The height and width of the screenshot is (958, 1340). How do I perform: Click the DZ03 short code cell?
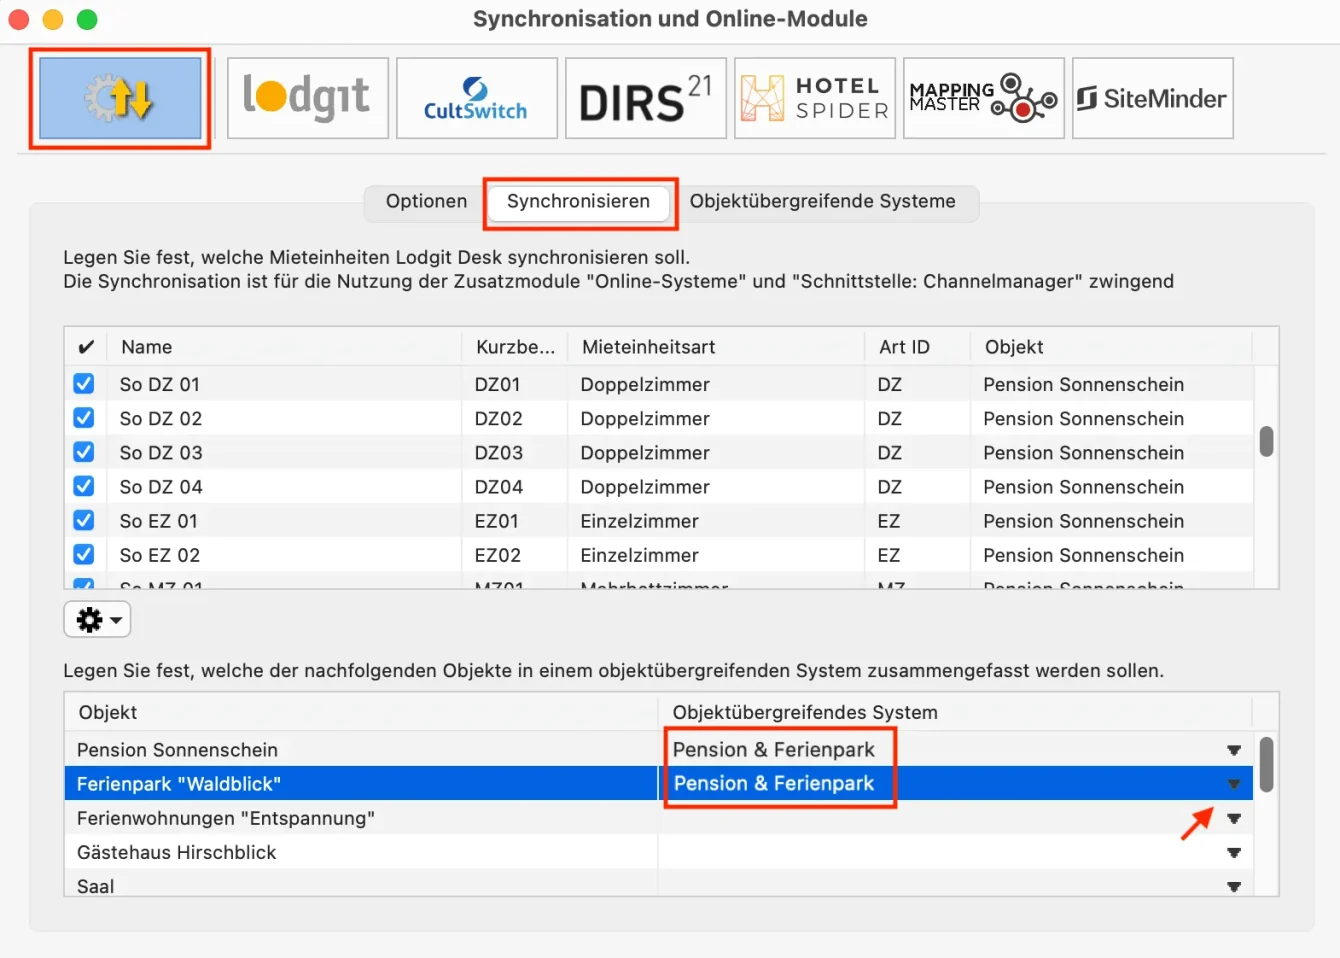click(x=499, y=452)
